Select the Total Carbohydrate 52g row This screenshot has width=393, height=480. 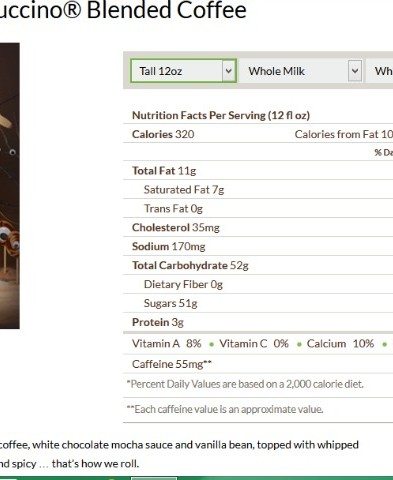point(258,266)
